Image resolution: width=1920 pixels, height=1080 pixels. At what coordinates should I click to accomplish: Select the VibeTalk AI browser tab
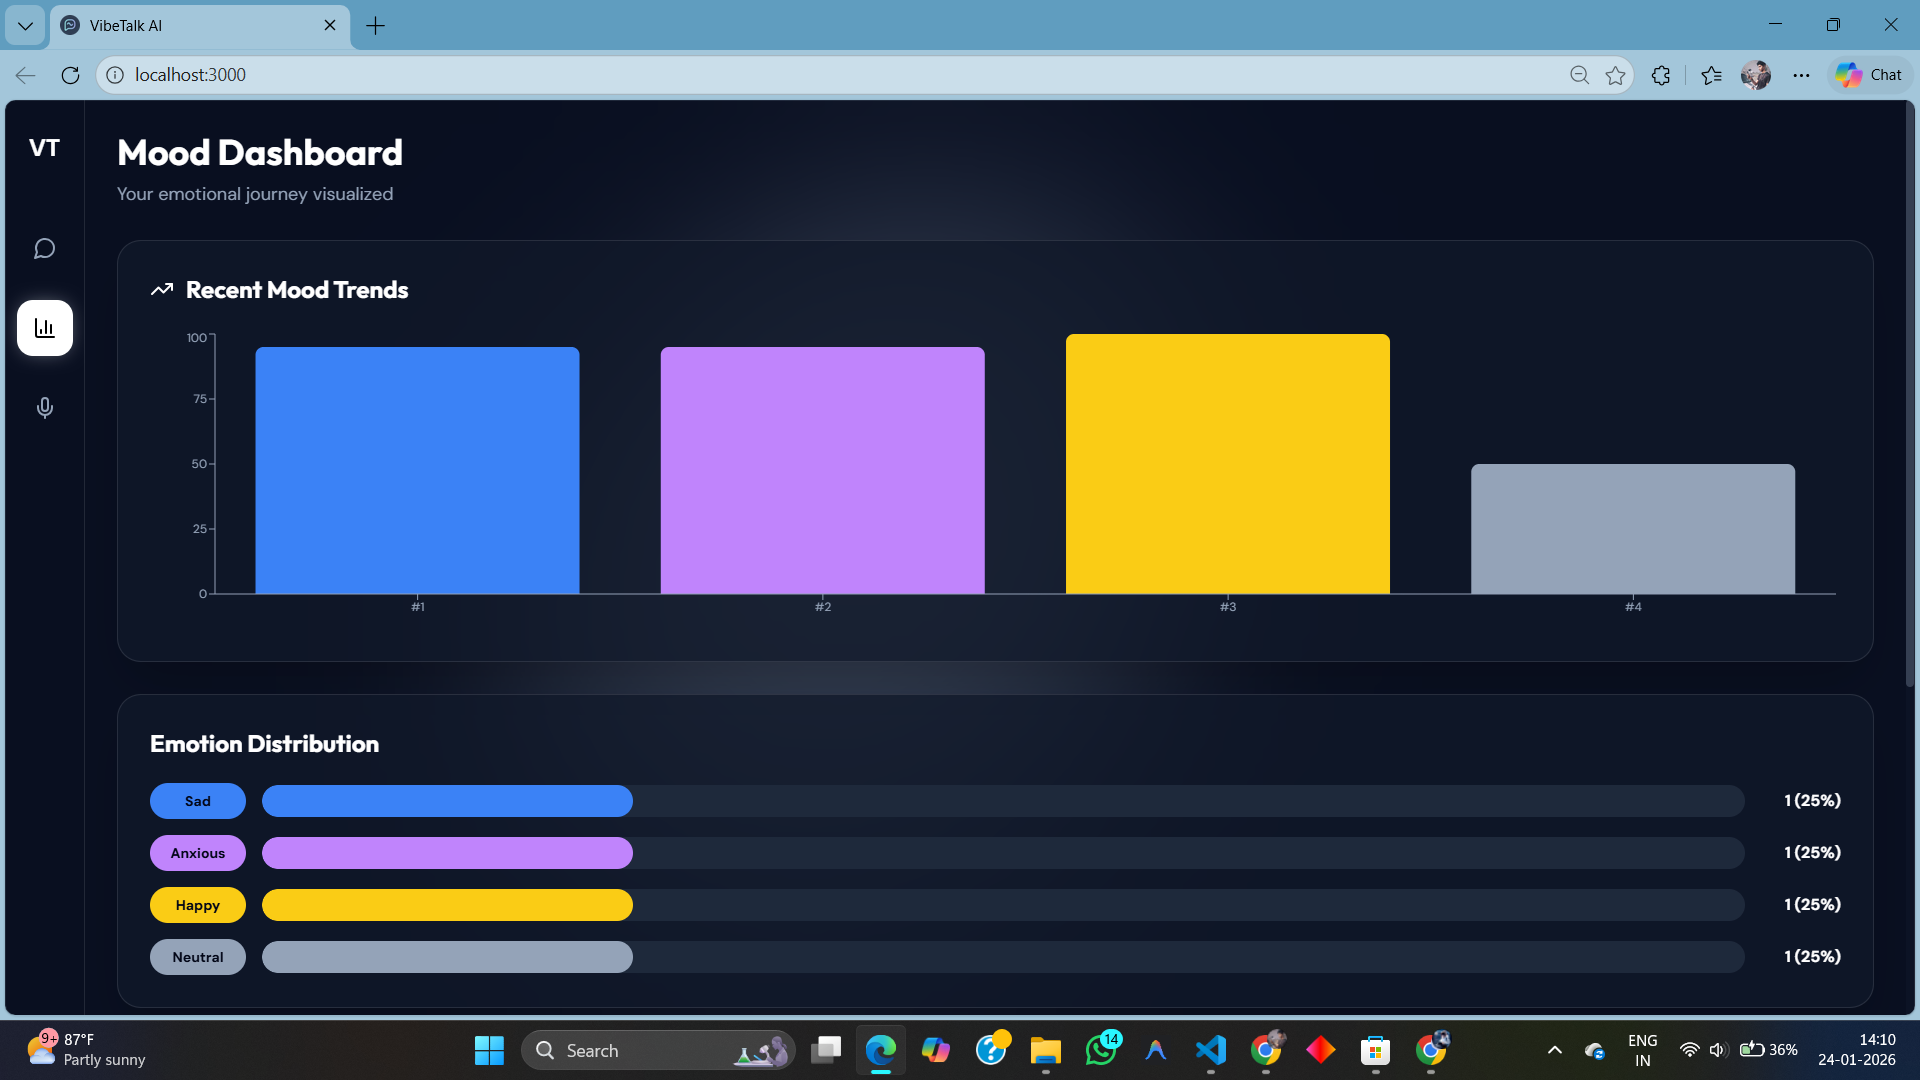(x=190, y=26)
